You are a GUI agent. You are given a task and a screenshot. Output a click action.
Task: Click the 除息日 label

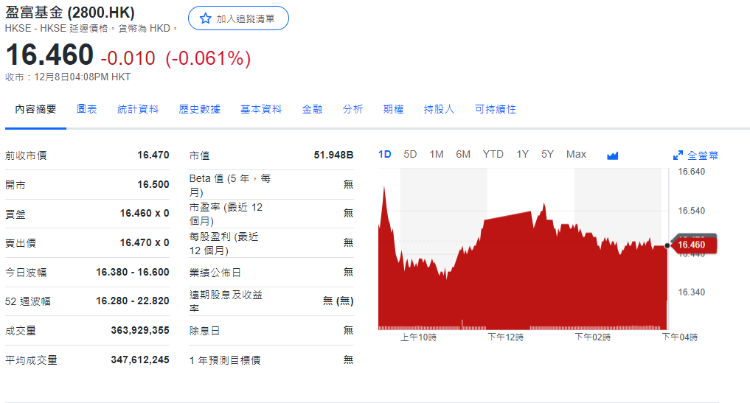pos(204,331)
